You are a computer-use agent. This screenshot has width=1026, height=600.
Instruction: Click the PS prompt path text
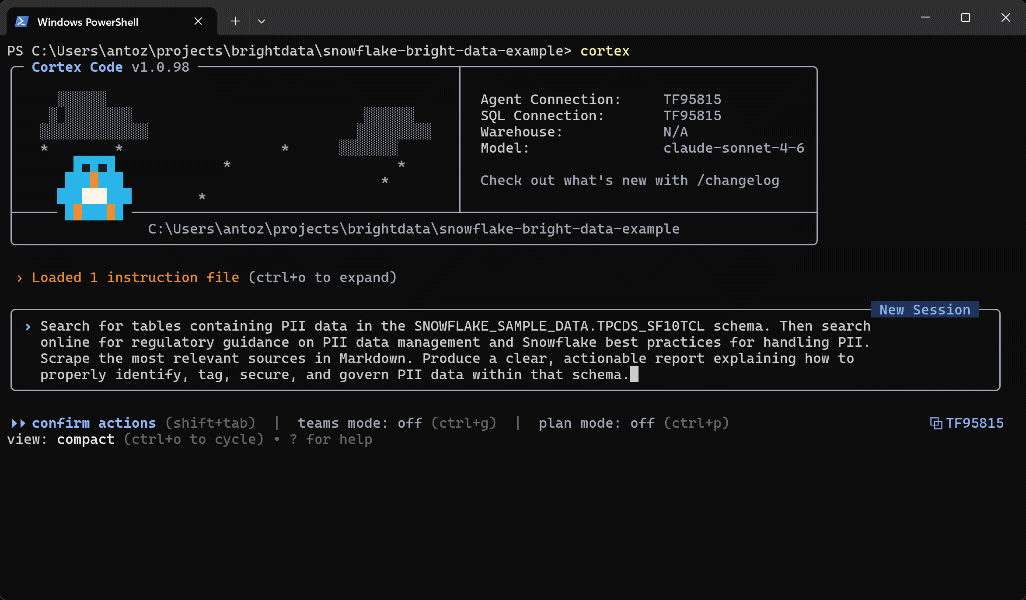[289, 51]
